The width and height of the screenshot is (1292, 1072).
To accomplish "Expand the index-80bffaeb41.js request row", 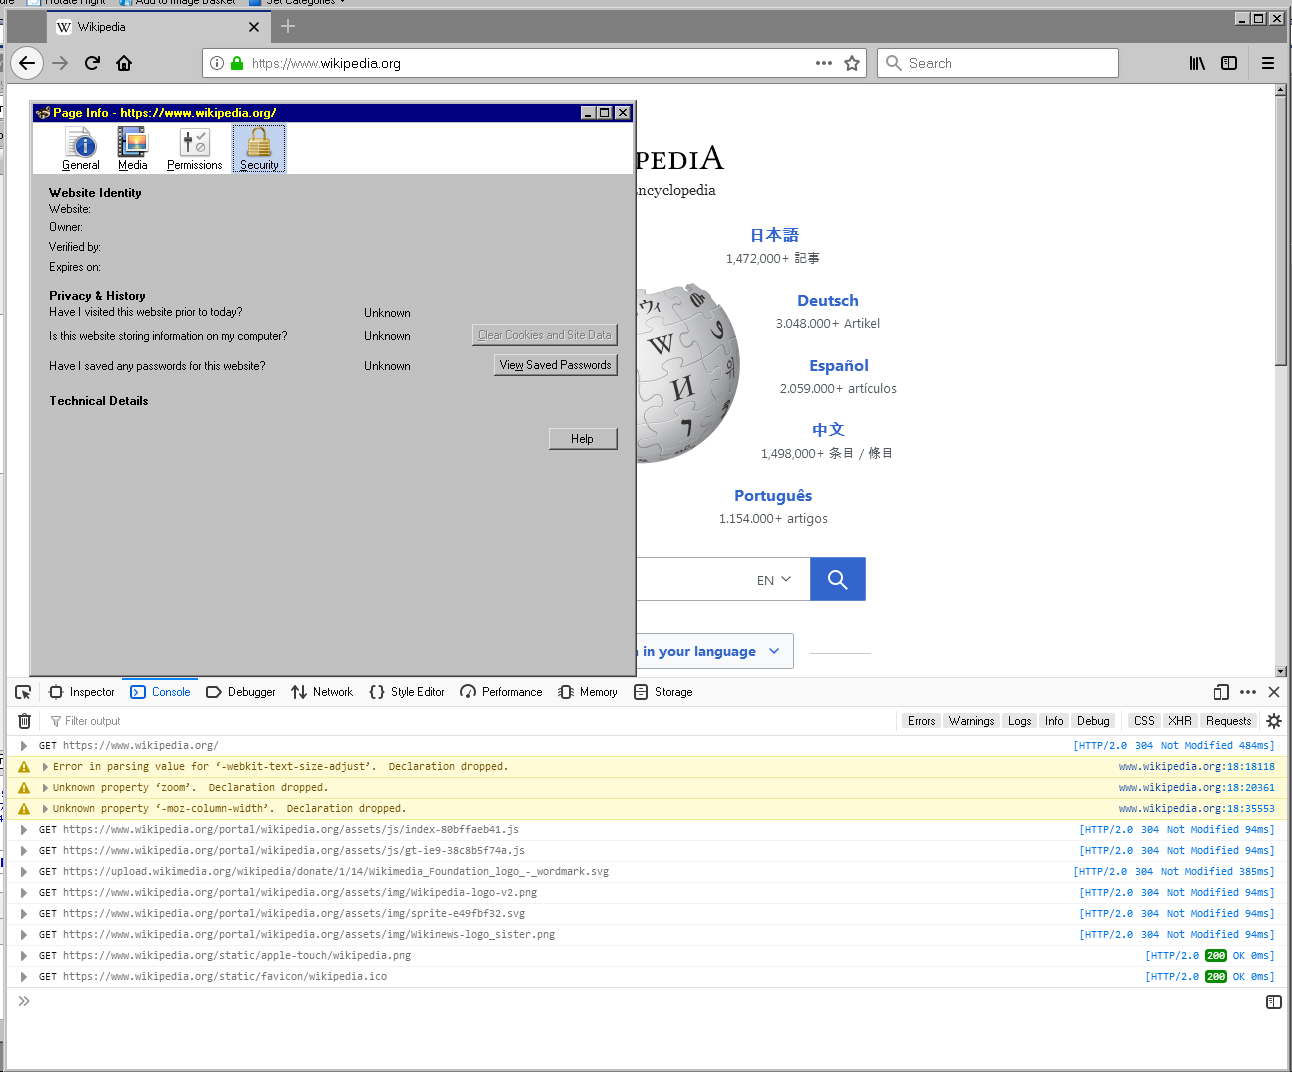I will coord(24,830).
